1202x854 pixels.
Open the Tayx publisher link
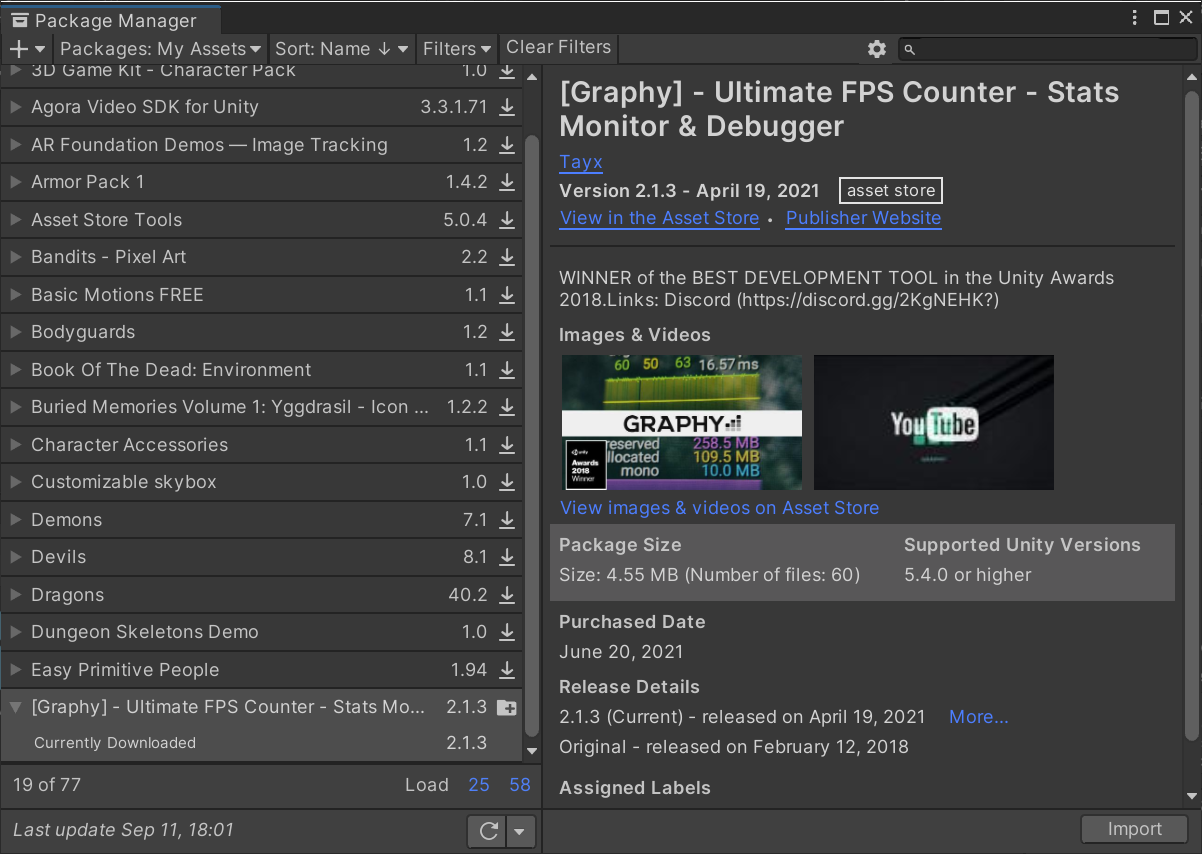(581, 162)
